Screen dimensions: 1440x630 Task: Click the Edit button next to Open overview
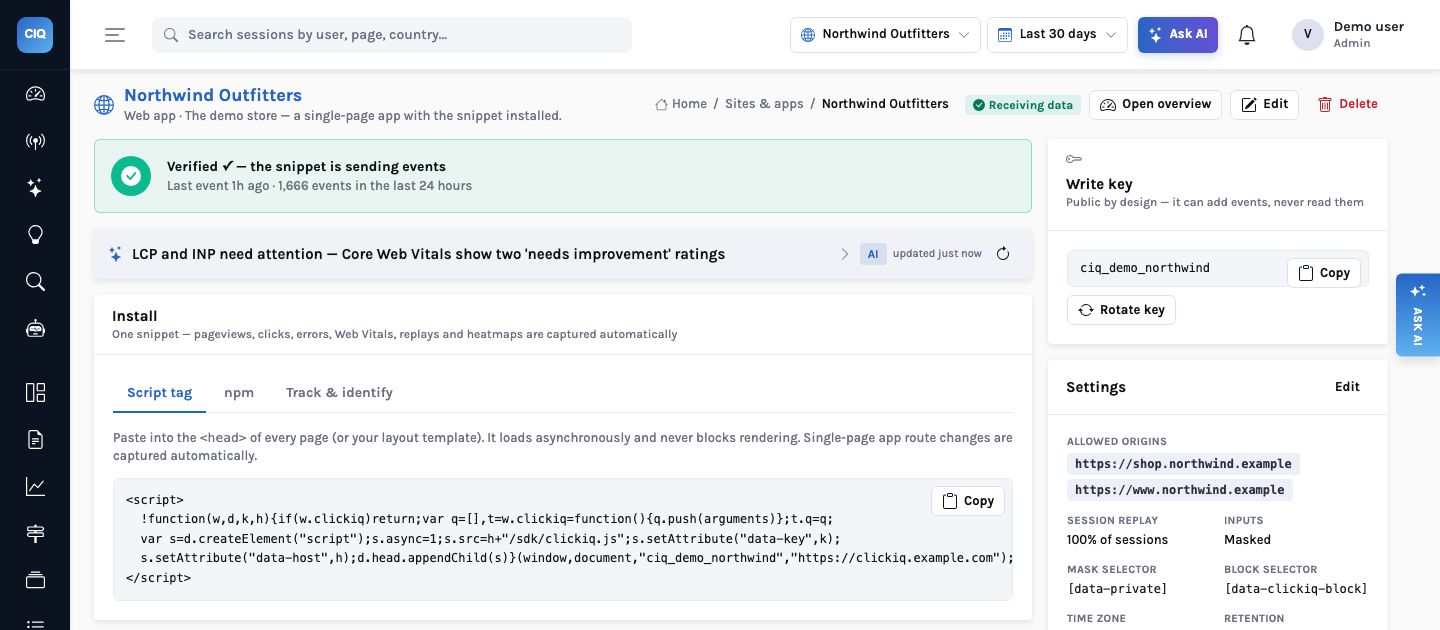[1264, 104]
